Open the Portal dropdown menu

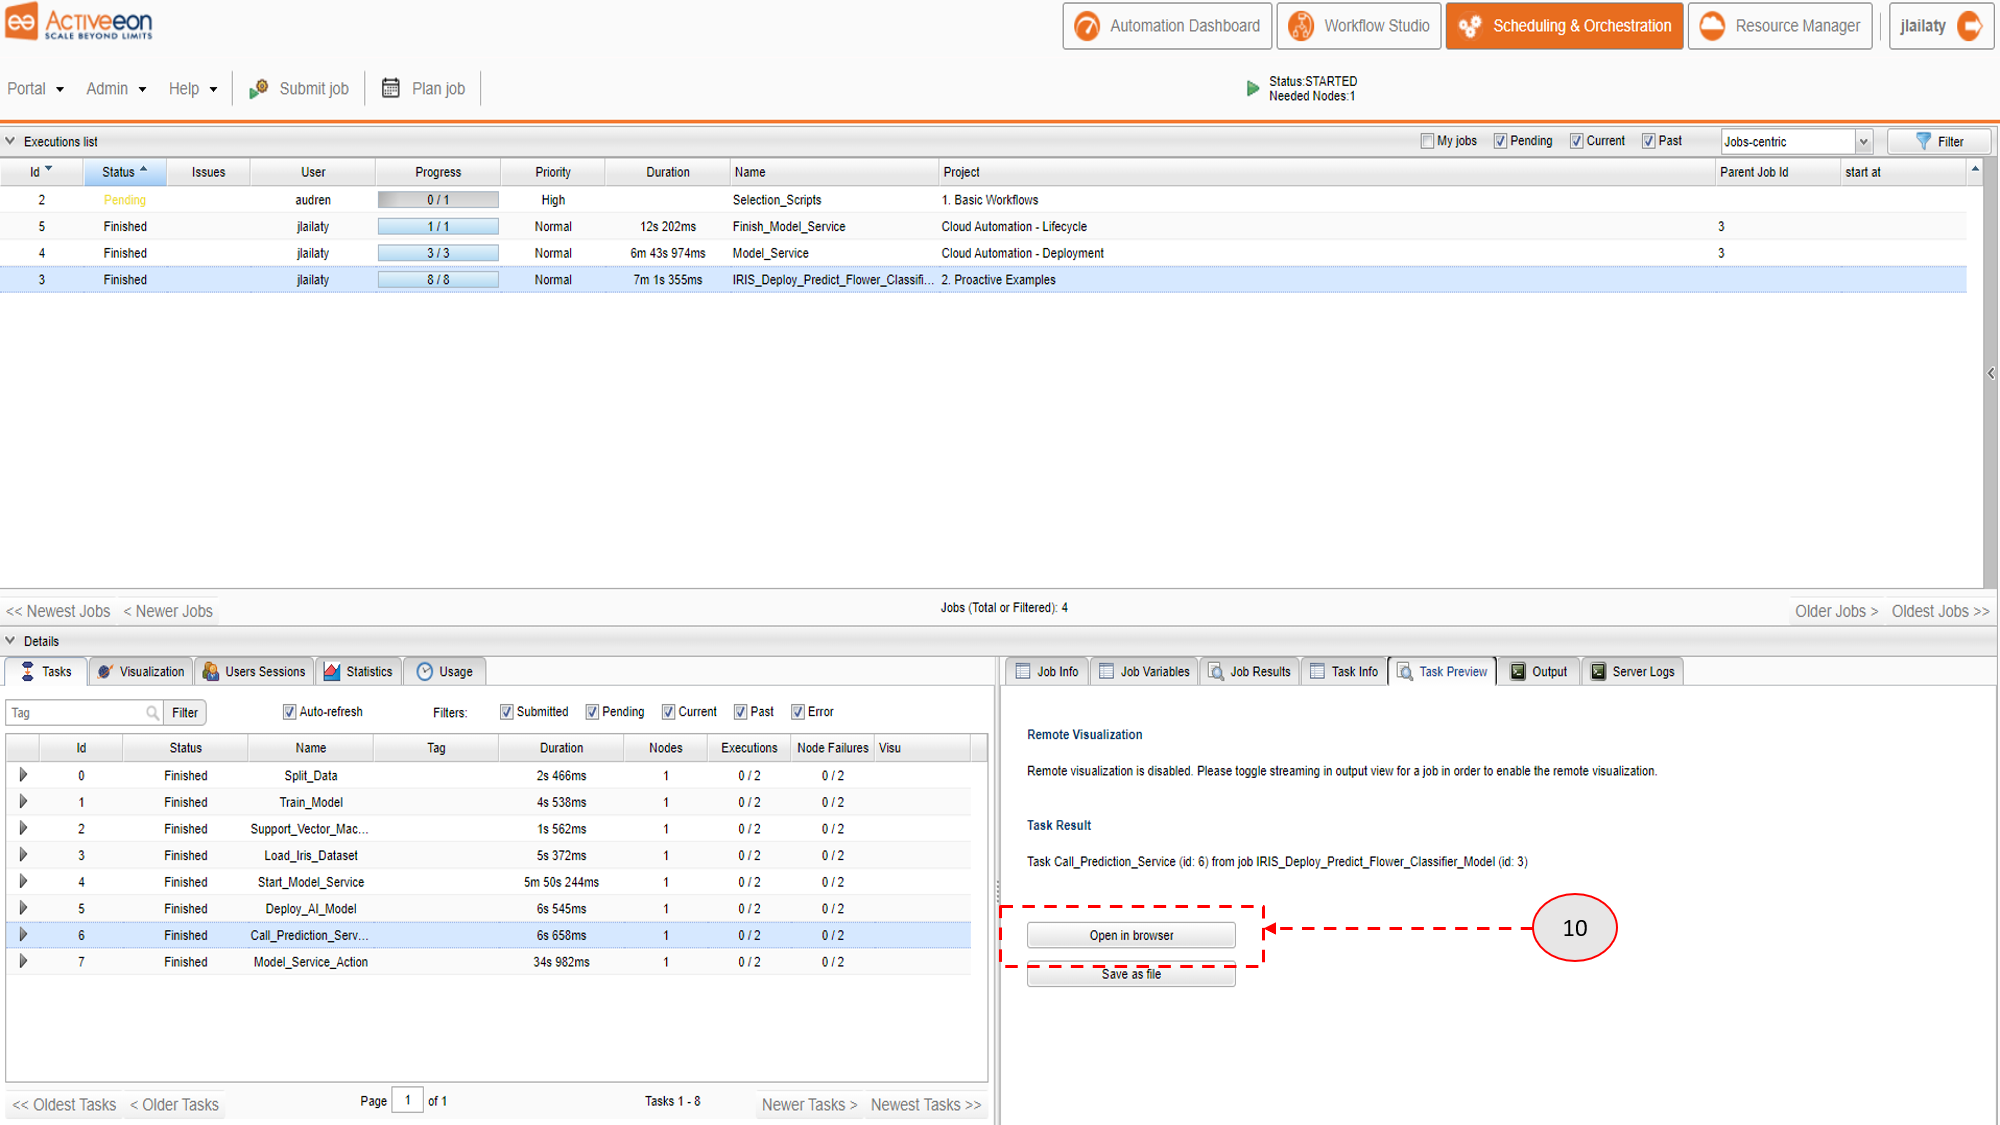(35, 88)
